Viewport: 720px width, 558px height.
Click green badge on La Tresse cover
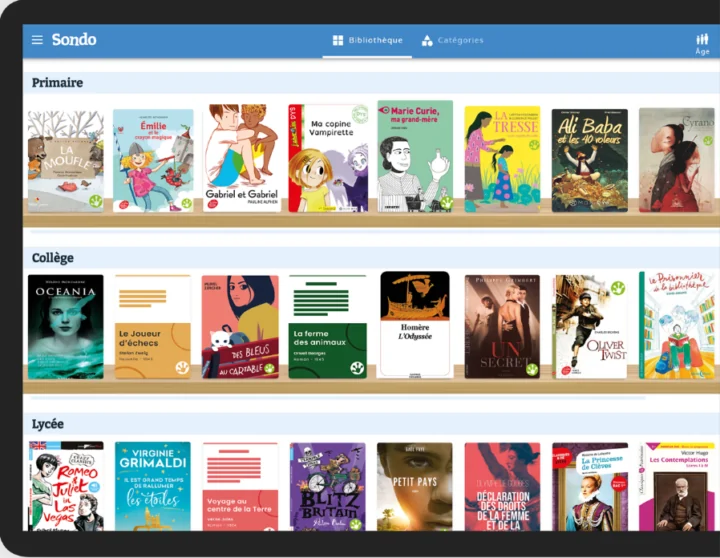tap(534, 145)
